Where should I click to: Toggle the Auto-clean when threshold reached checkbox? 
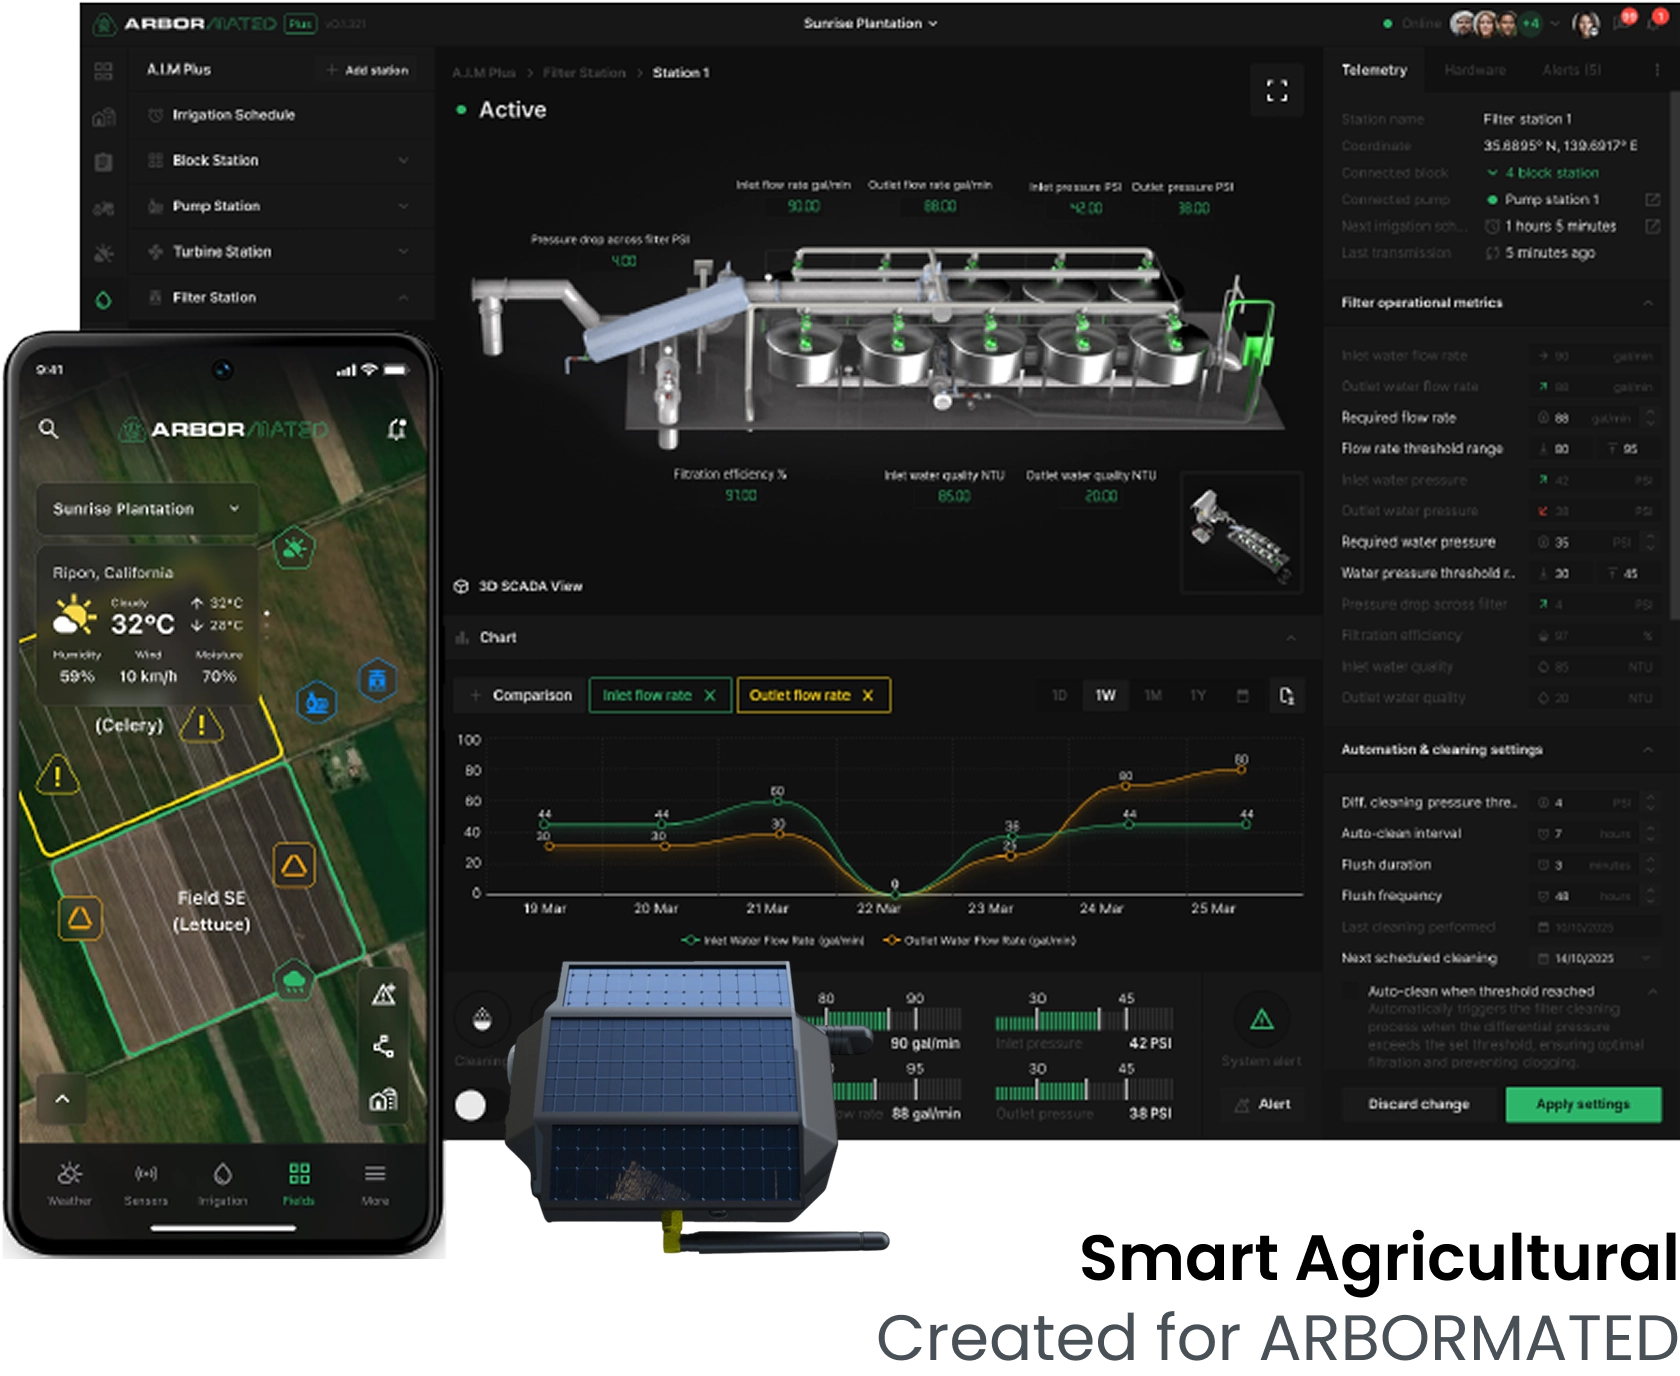(1350, 991)
